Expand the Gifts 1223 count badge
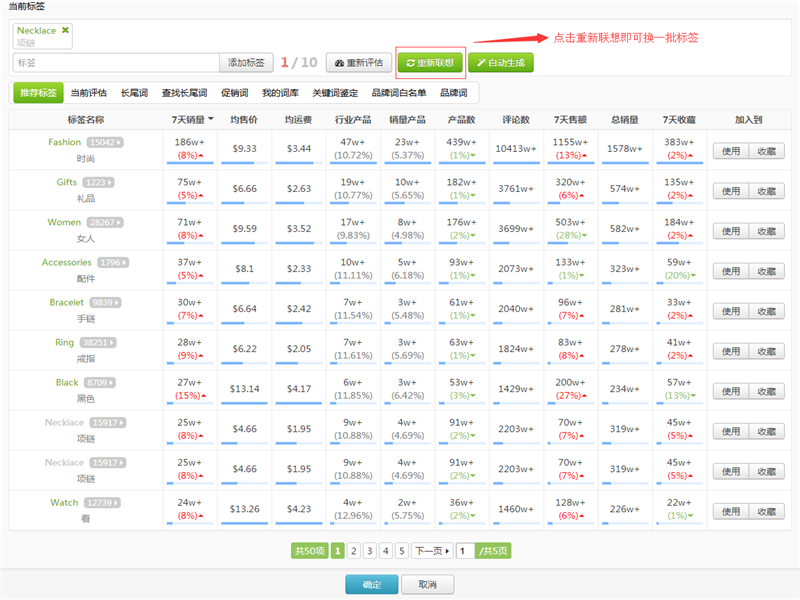The width and height of the screenshot is (800, 600). (99, 182)
